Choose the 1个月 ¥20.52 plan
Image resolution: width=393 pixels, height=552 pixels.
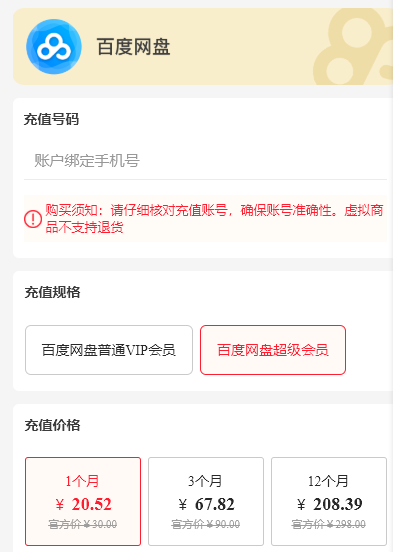click(x=83, y=501)
